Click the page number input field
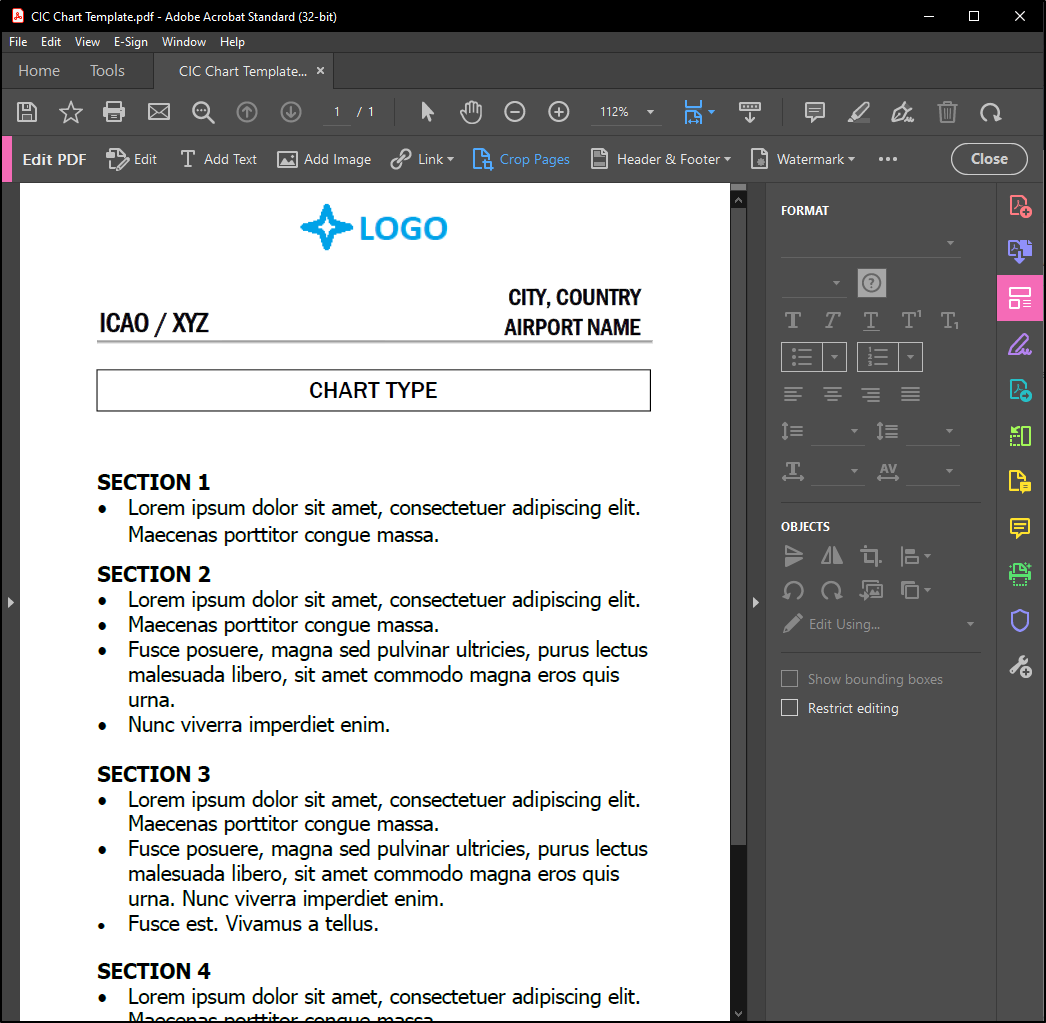Viewport: 1046px width, 1023px height. pos(338,112)
